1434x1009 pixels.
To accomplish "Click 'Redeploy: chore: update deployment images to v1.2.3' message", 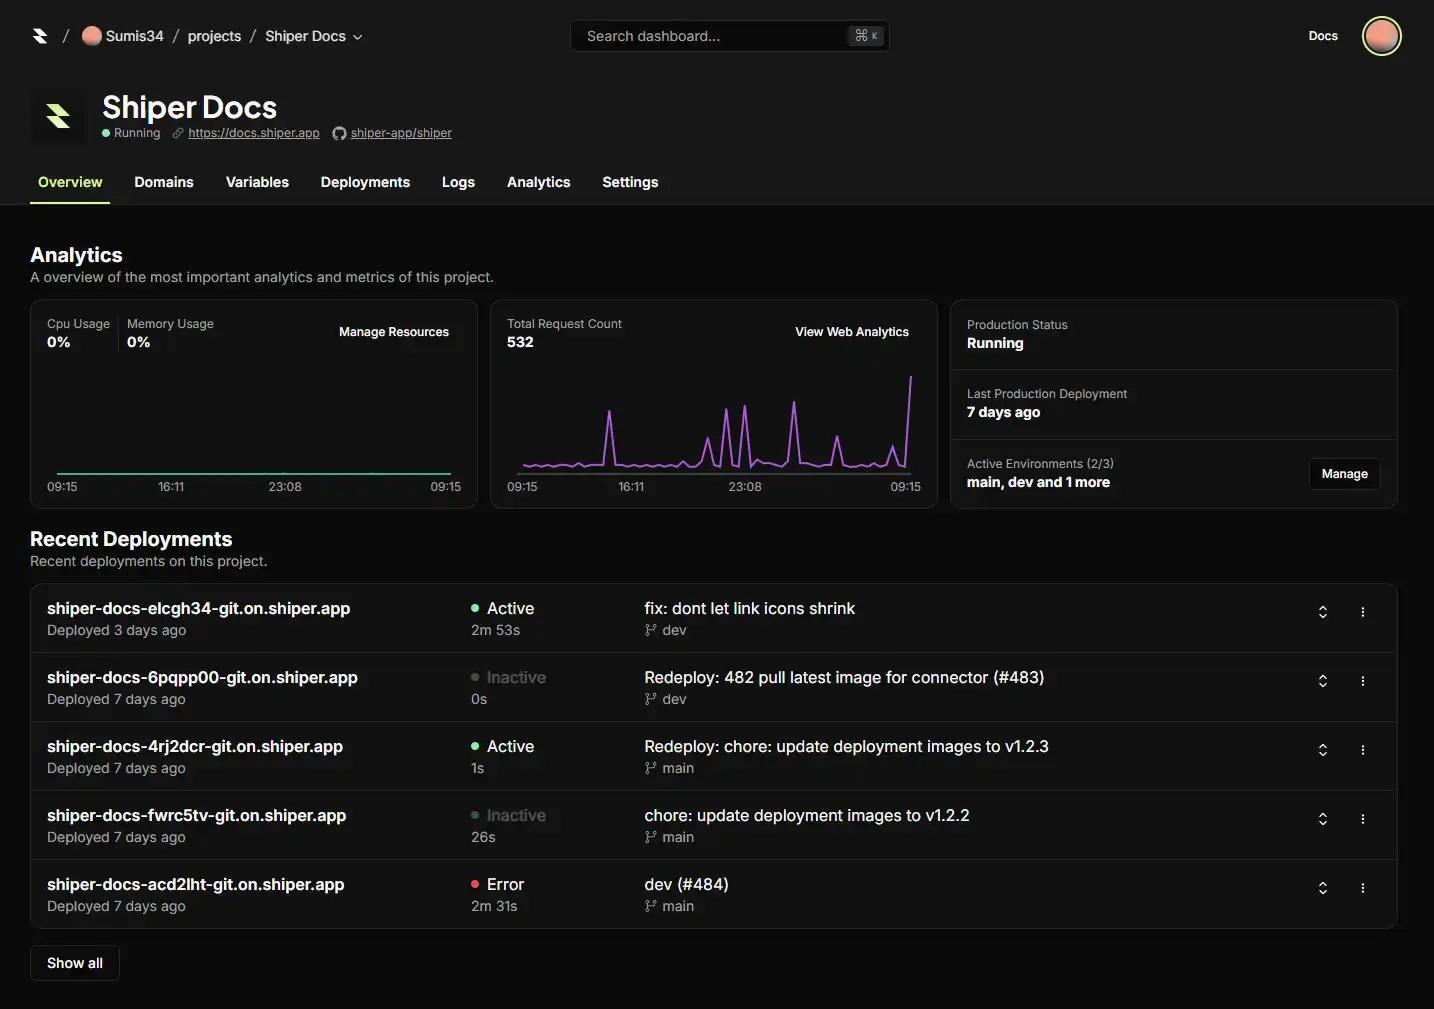I will pos(846,746).
